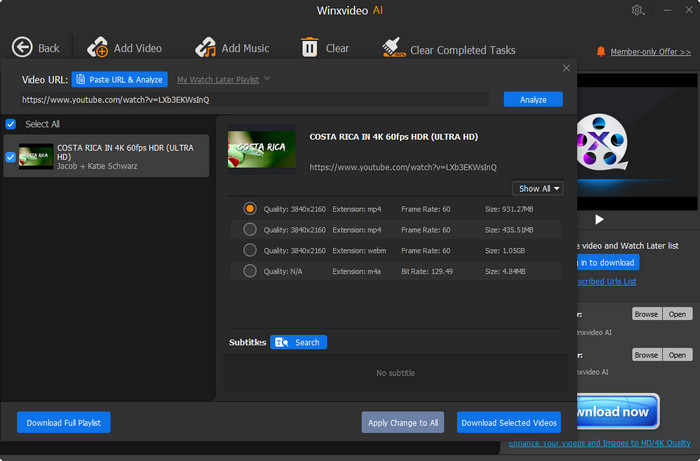The height and width of the screenshot is (461, 700).
Task: Click the large COSTA RICA preview thumbnail
Action: tap(262, 149)
